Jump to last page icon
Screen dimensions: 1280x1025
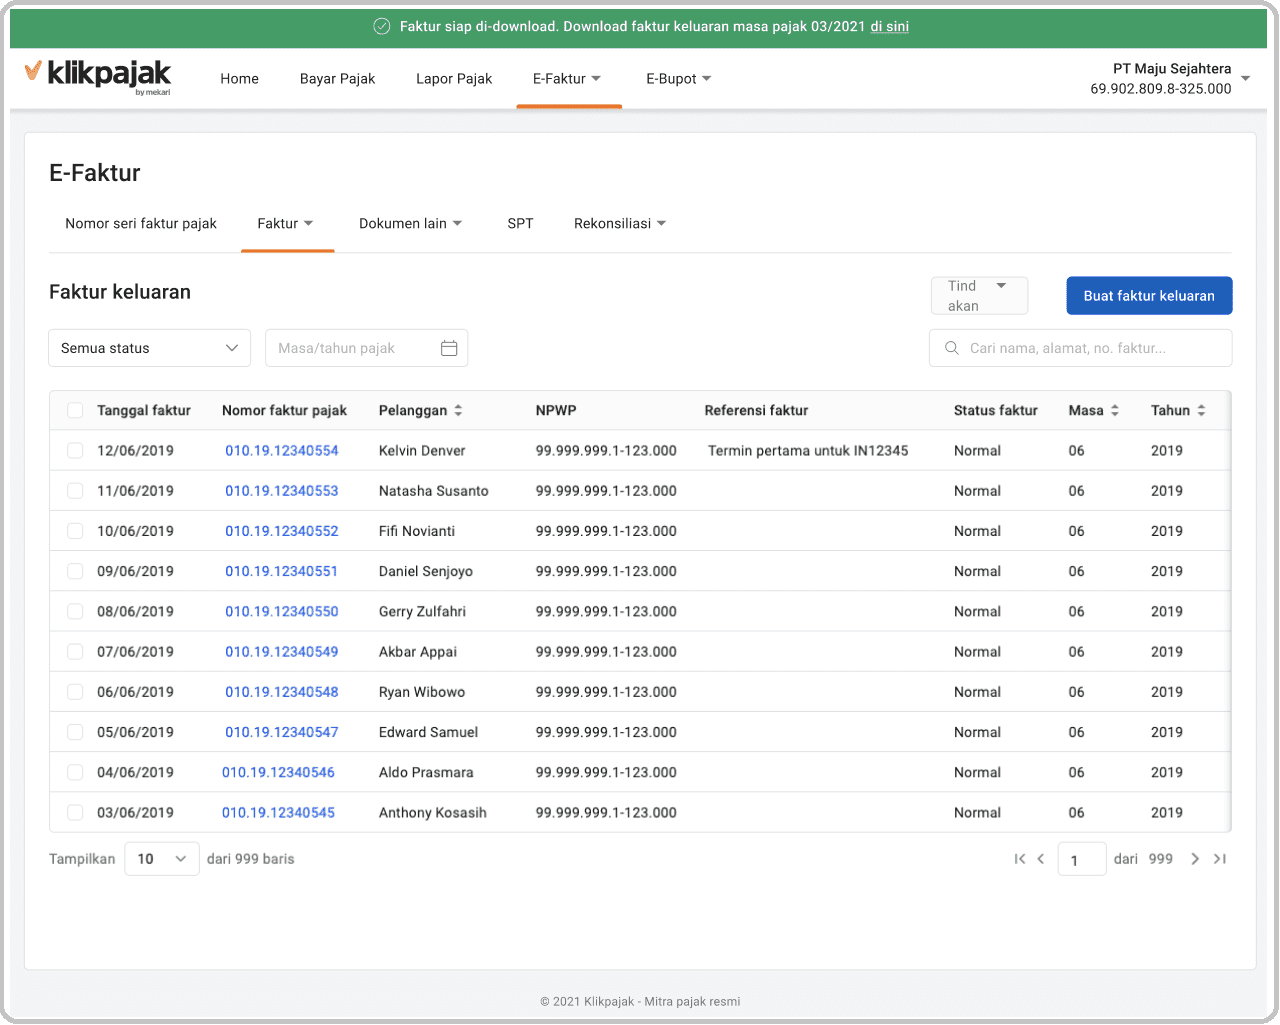click(x=1220, y=858)
